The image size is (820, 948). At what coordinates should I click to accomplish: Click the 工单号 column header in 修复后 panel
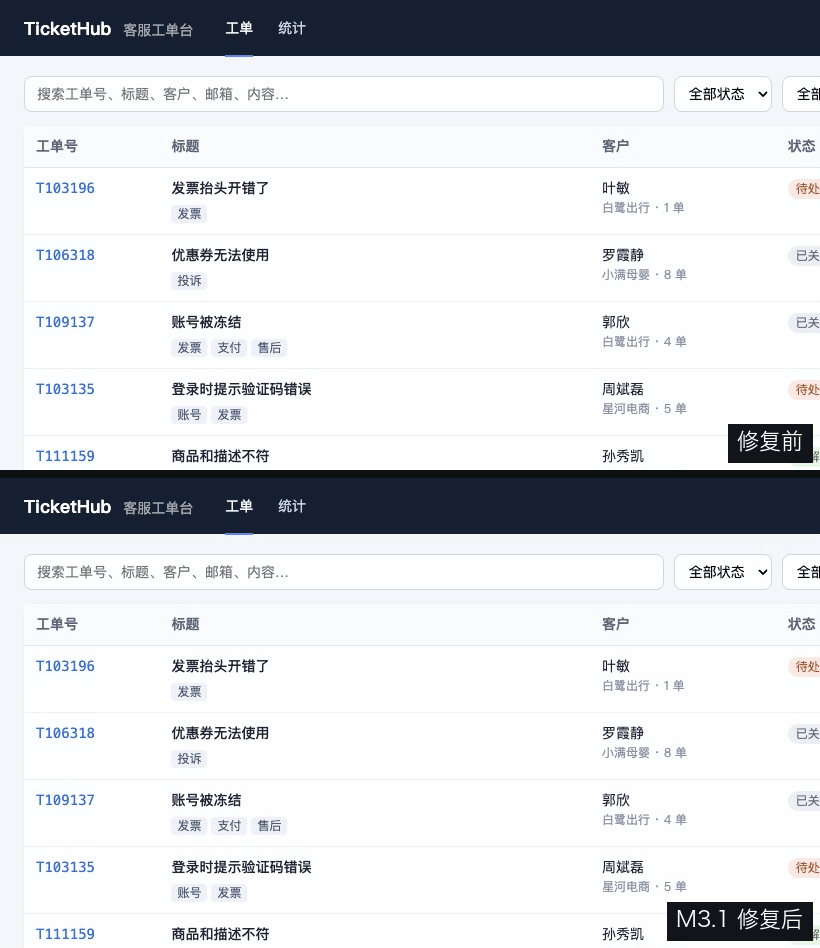(57, 625)
